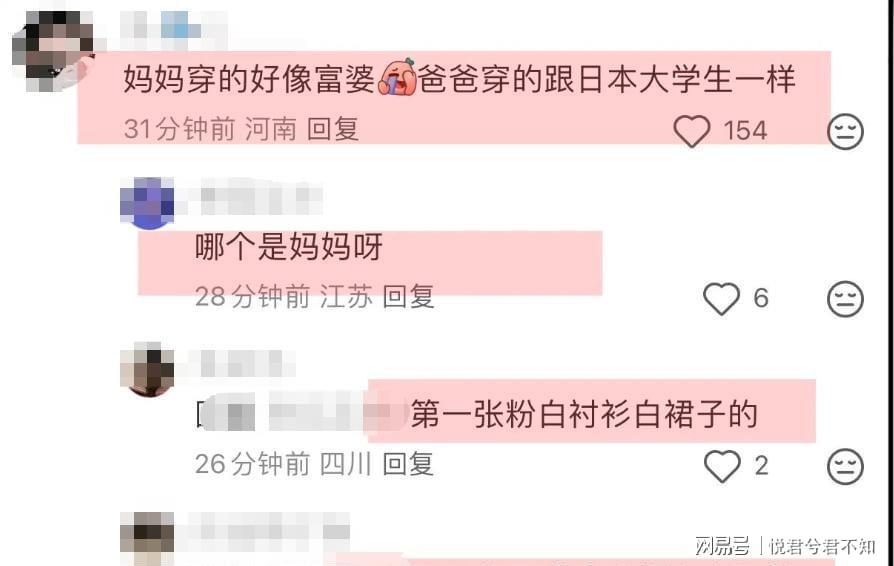The height and width of the screenshot is (566, 894).
Task: Click 回复 on the 28分钟前 Jiangsu comment
Action: [408, 296]
